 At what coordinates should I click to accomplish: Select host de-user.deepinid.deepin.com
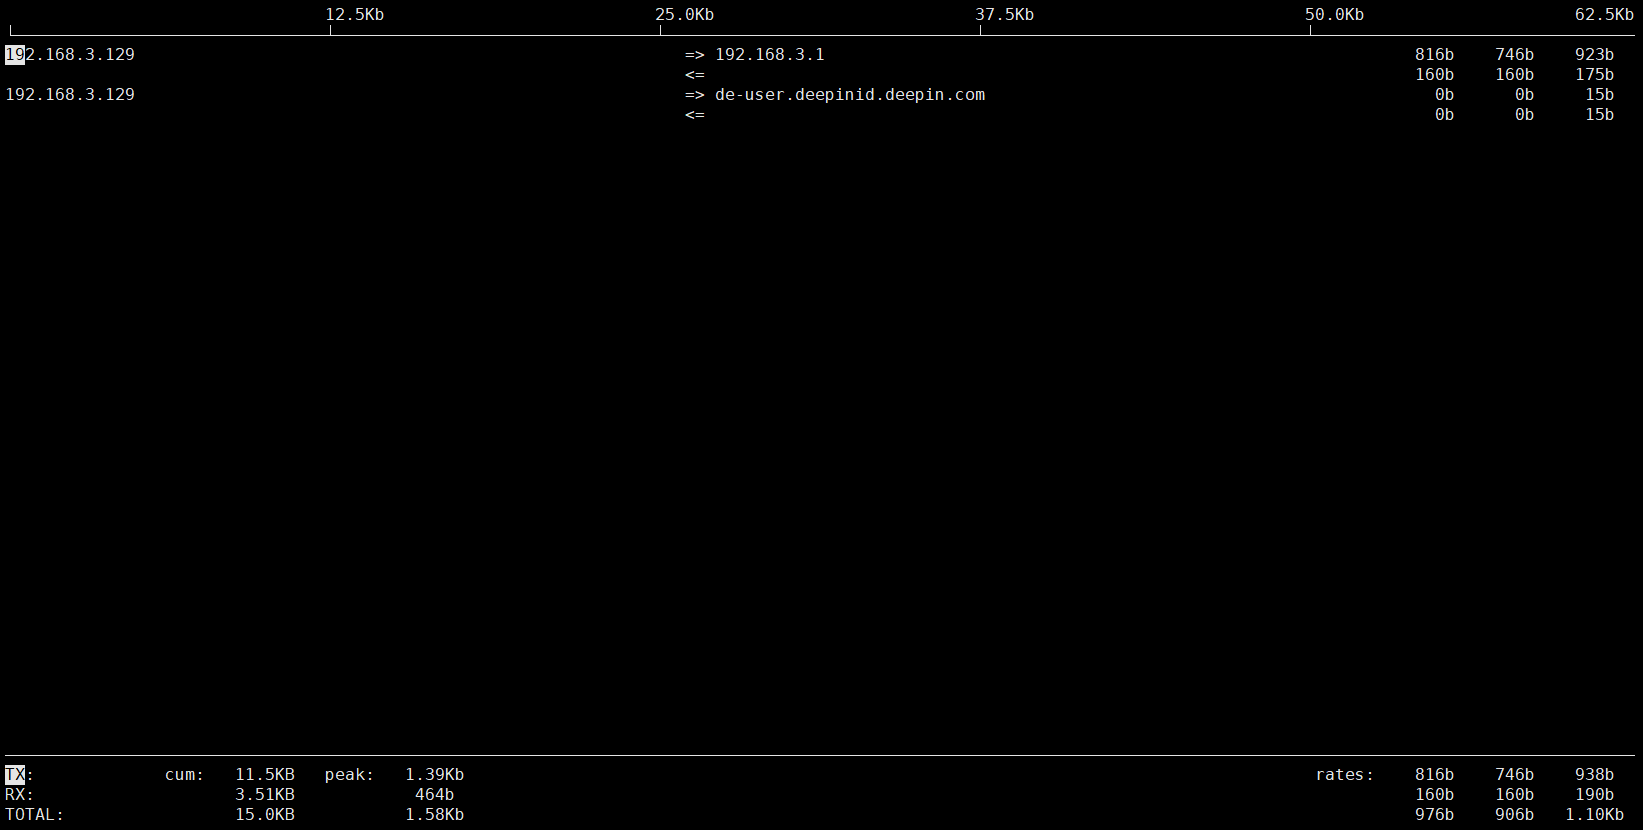coord(850,94)
